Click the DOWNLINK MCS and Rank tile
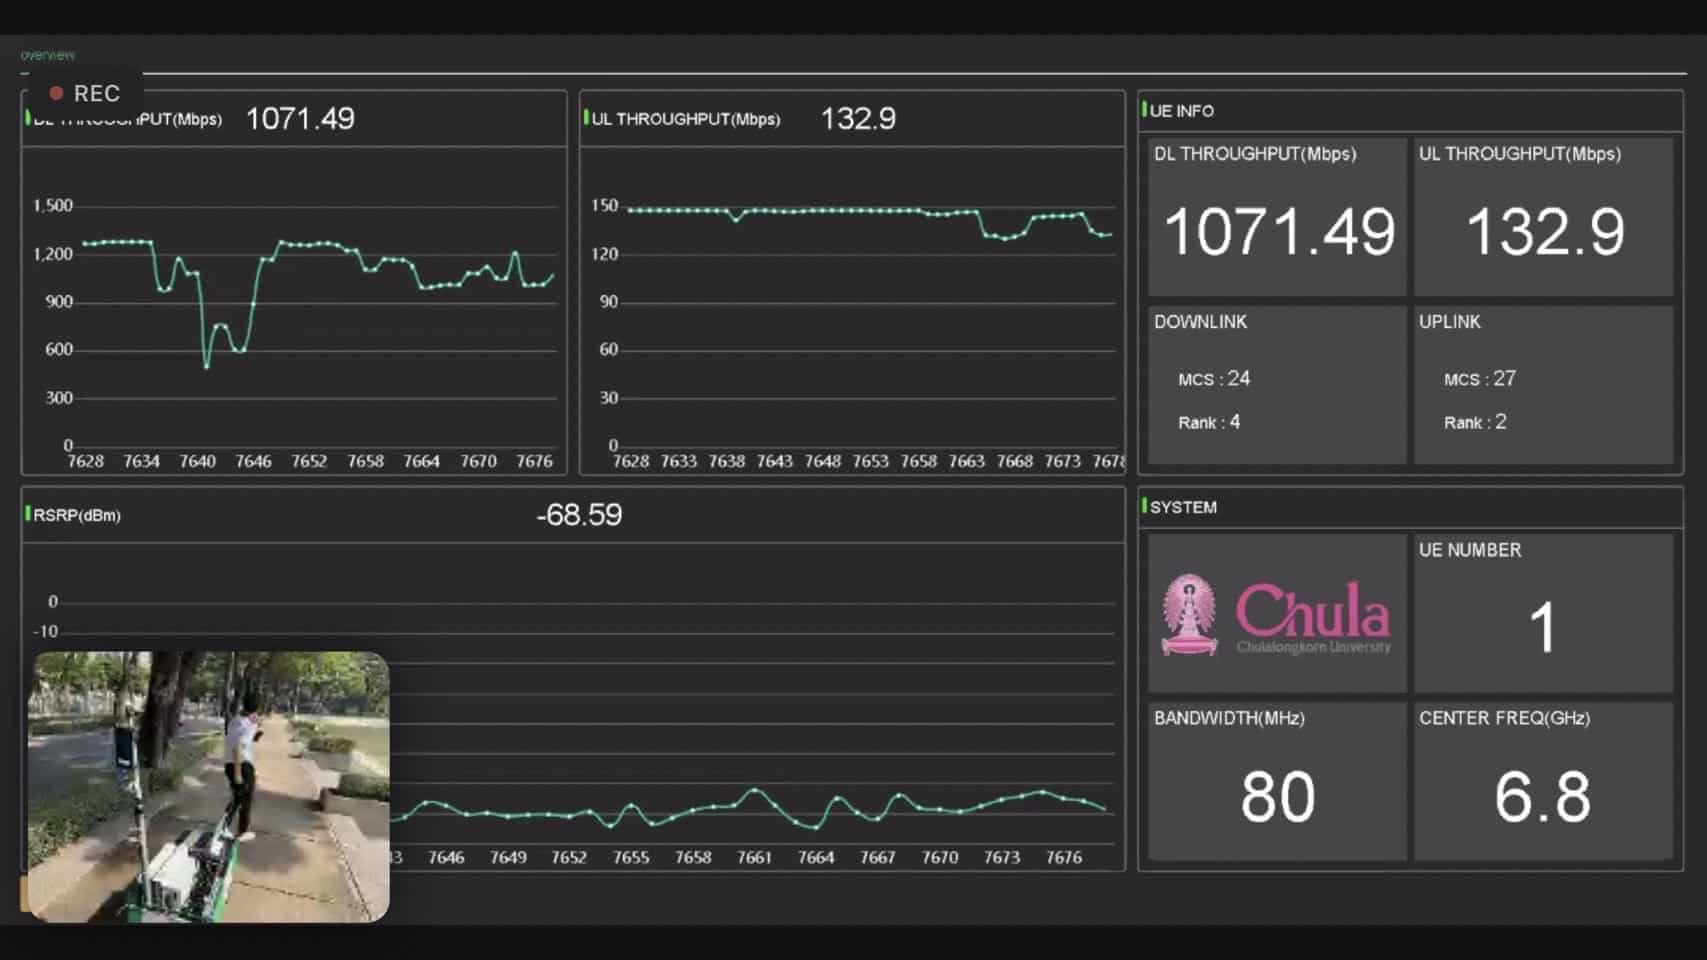This screenshot has width=1707, height=960. [x=1277, y=385]
